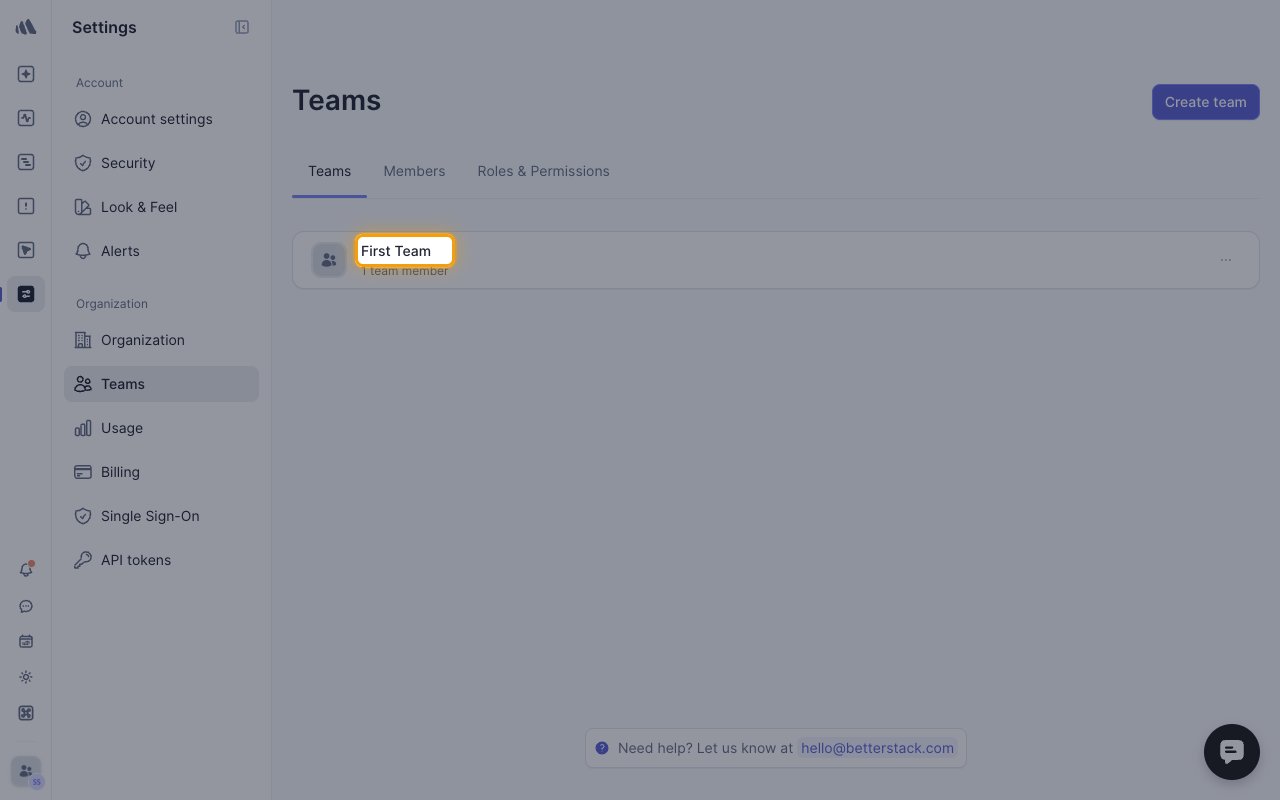Select Teams in the sidebar
The width and height of the screenshot is (1280, 800).
[x=161, y=384]
